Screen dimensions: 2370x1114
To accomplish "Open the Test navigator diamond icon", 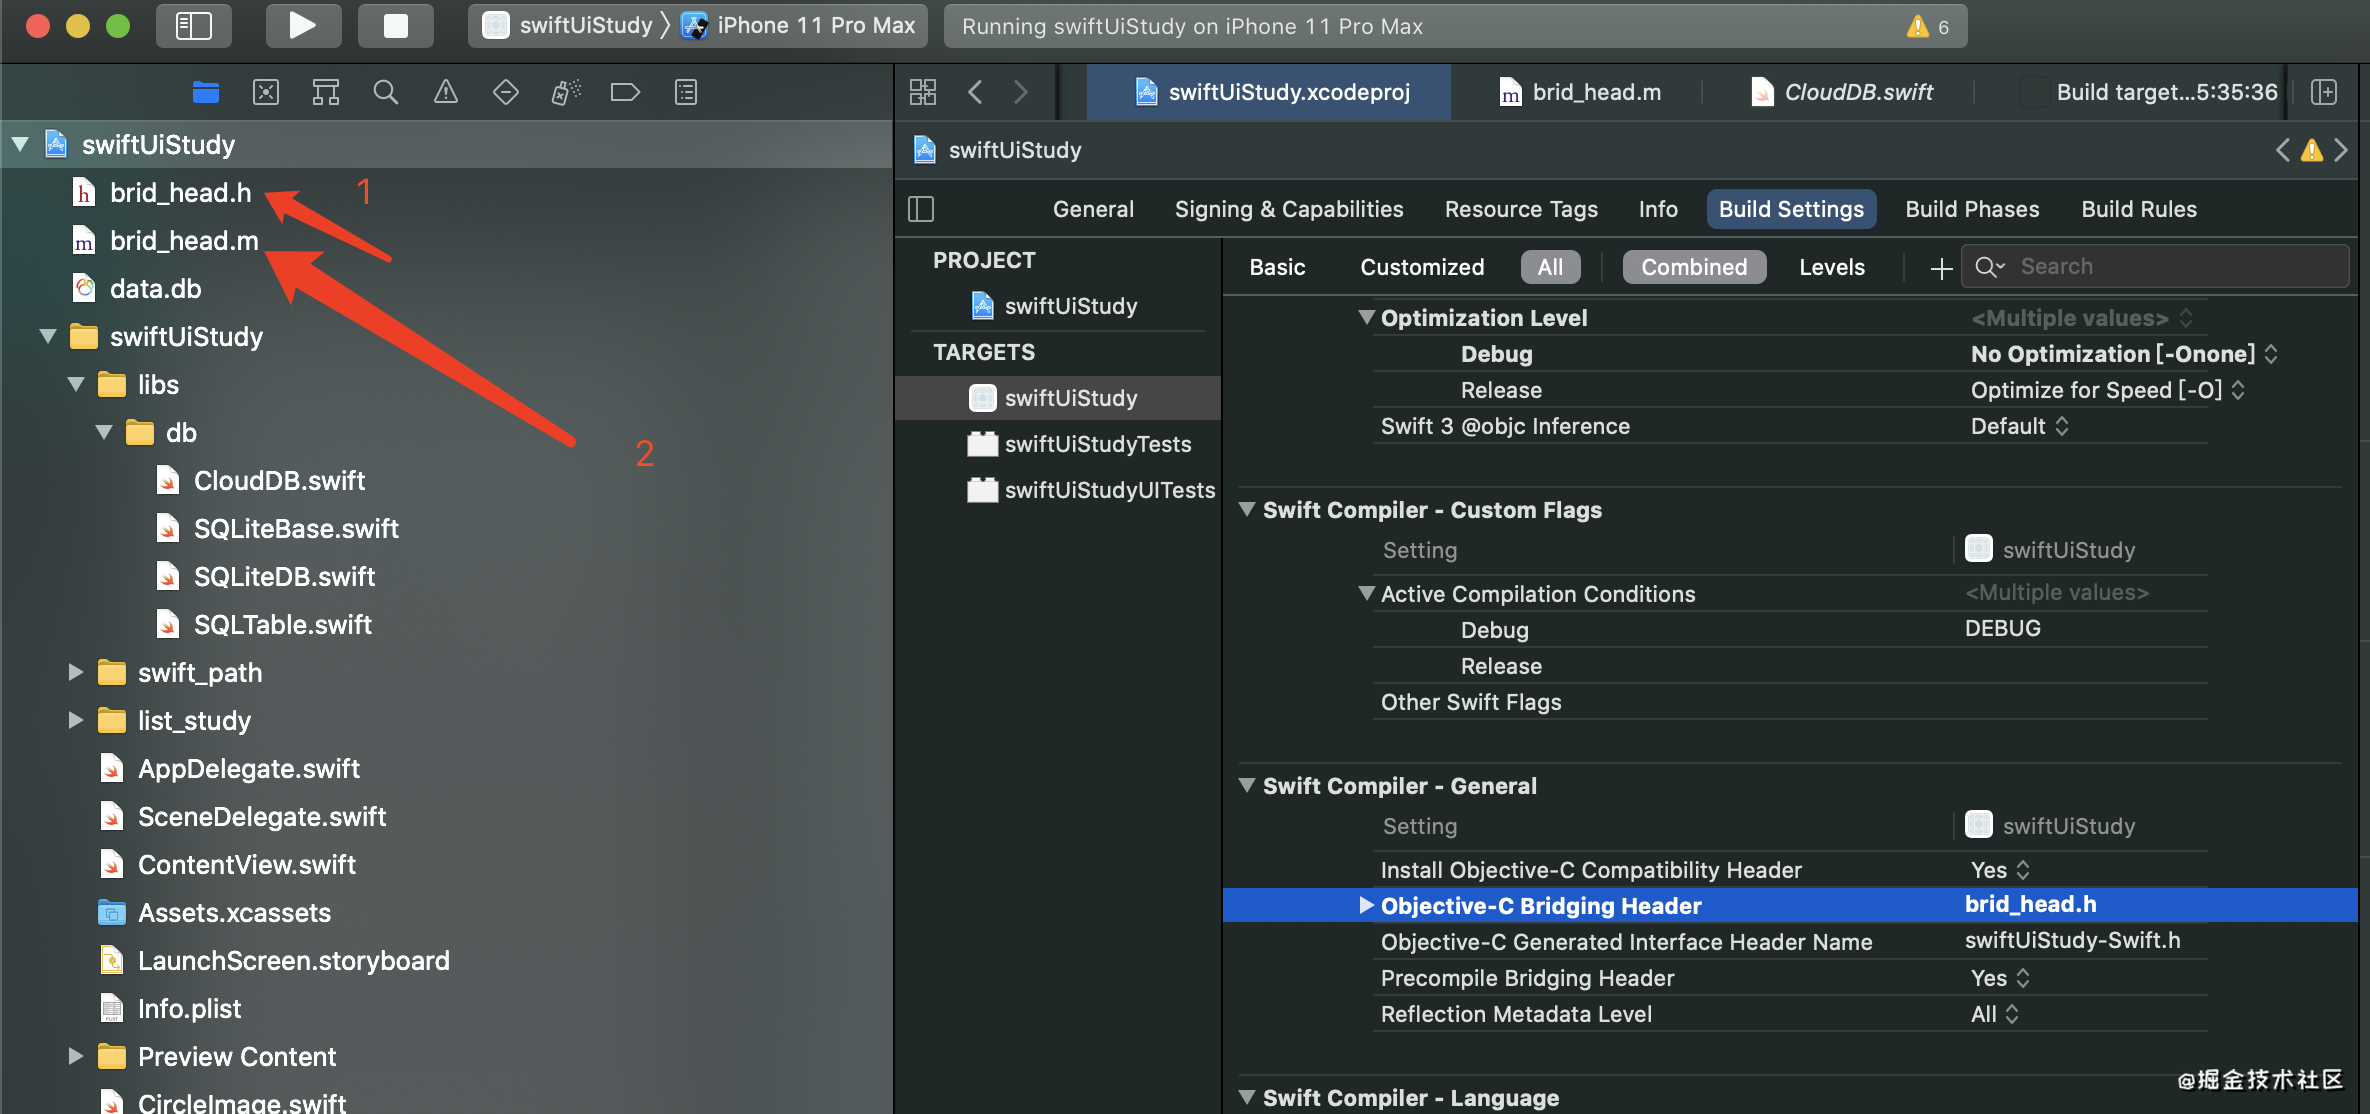I will click(506, 93).
